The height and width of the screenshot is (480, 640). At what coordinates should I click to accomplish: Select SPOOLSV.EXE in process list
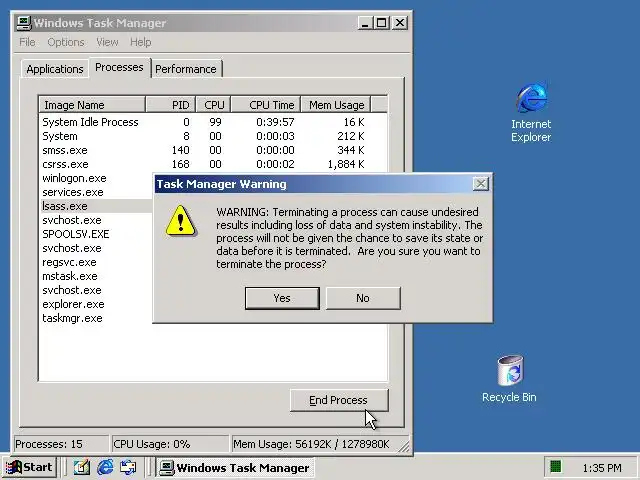tap(76, 234)
